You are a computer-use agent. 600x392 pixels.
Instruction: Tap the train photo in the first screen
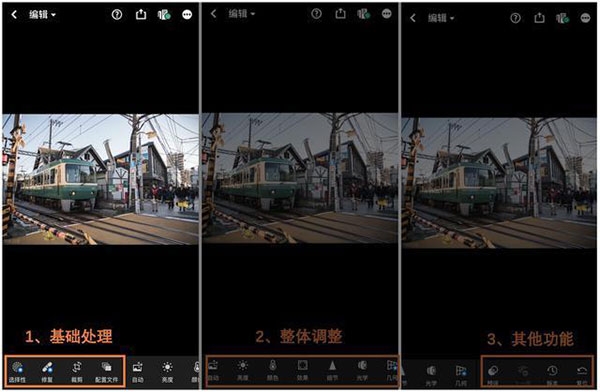(100, 179)
